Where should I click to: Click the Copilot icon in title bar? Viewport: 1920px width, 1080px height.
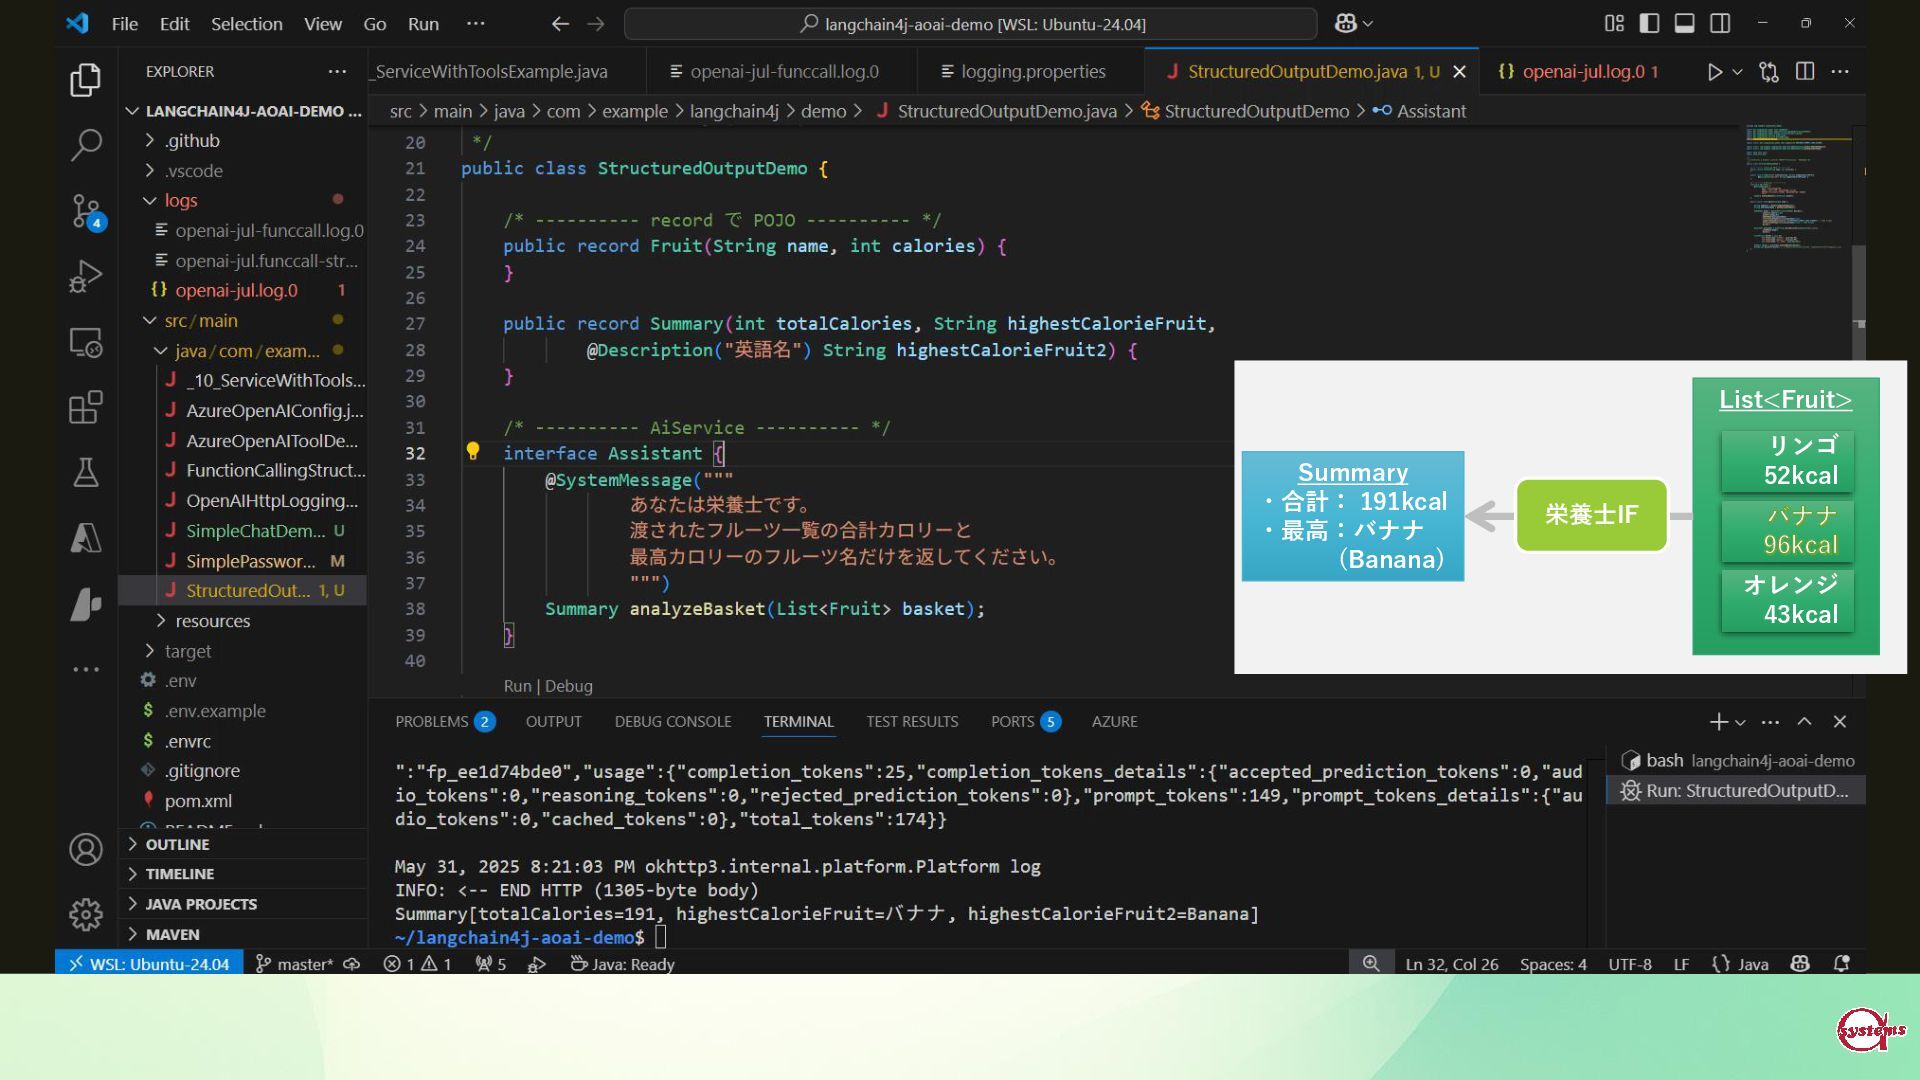pyautogui.click(x=1346, y=23)
